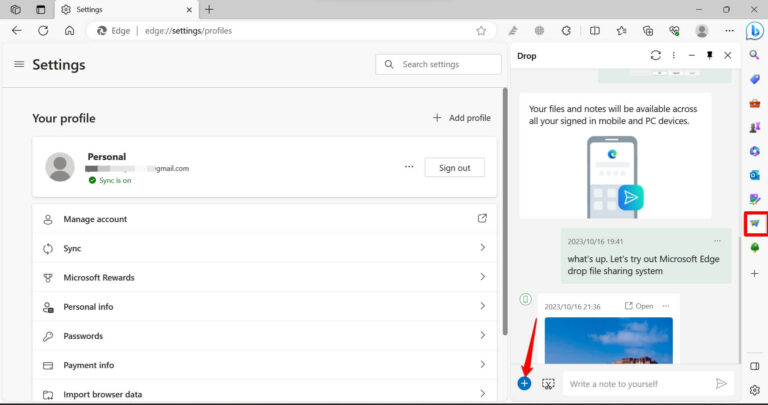768x405 pixels.
Task: Go to the home page
Action: 70,30
